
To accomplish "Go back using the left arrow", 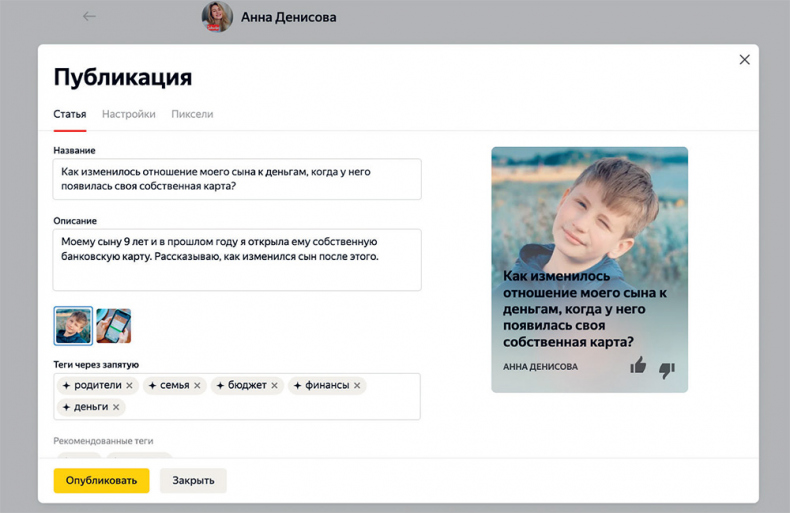I will pyautogui.click(x=89, y=17).
